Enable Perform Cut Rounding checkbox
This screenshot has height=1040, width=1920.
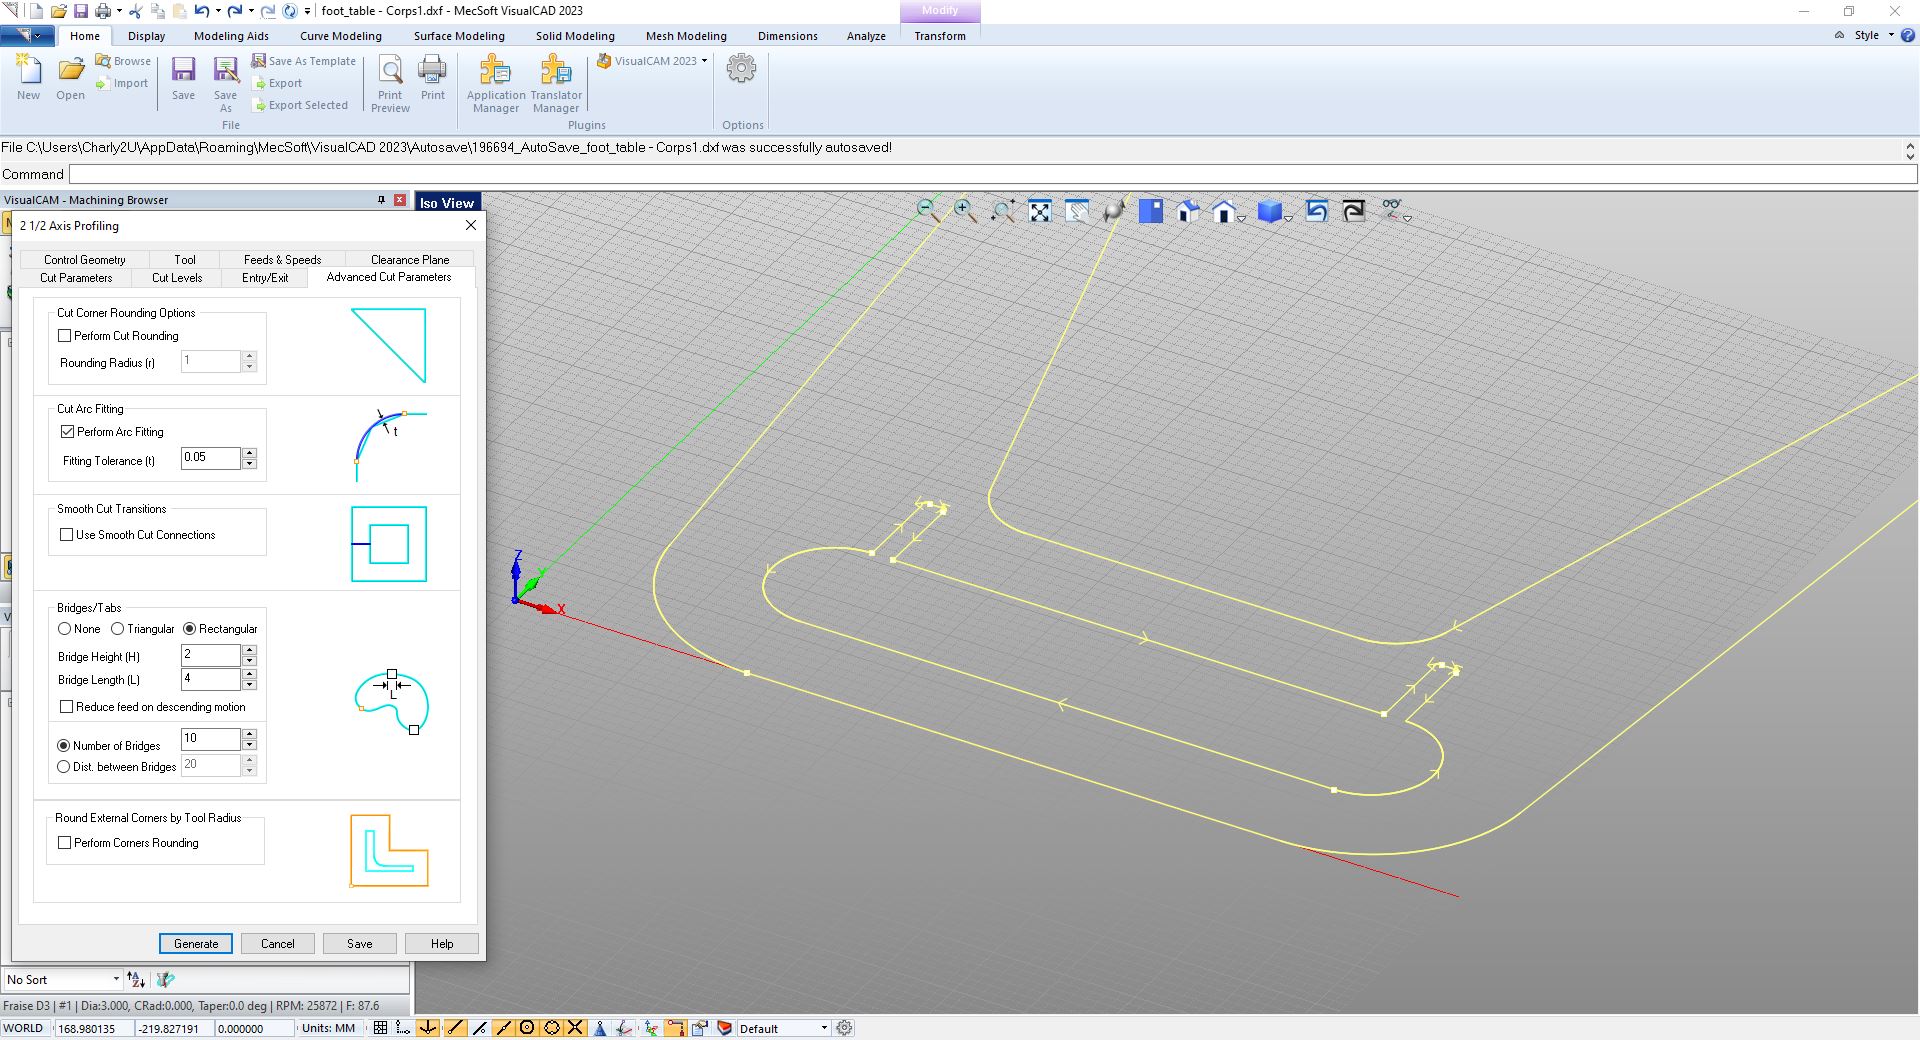point(65,336)
